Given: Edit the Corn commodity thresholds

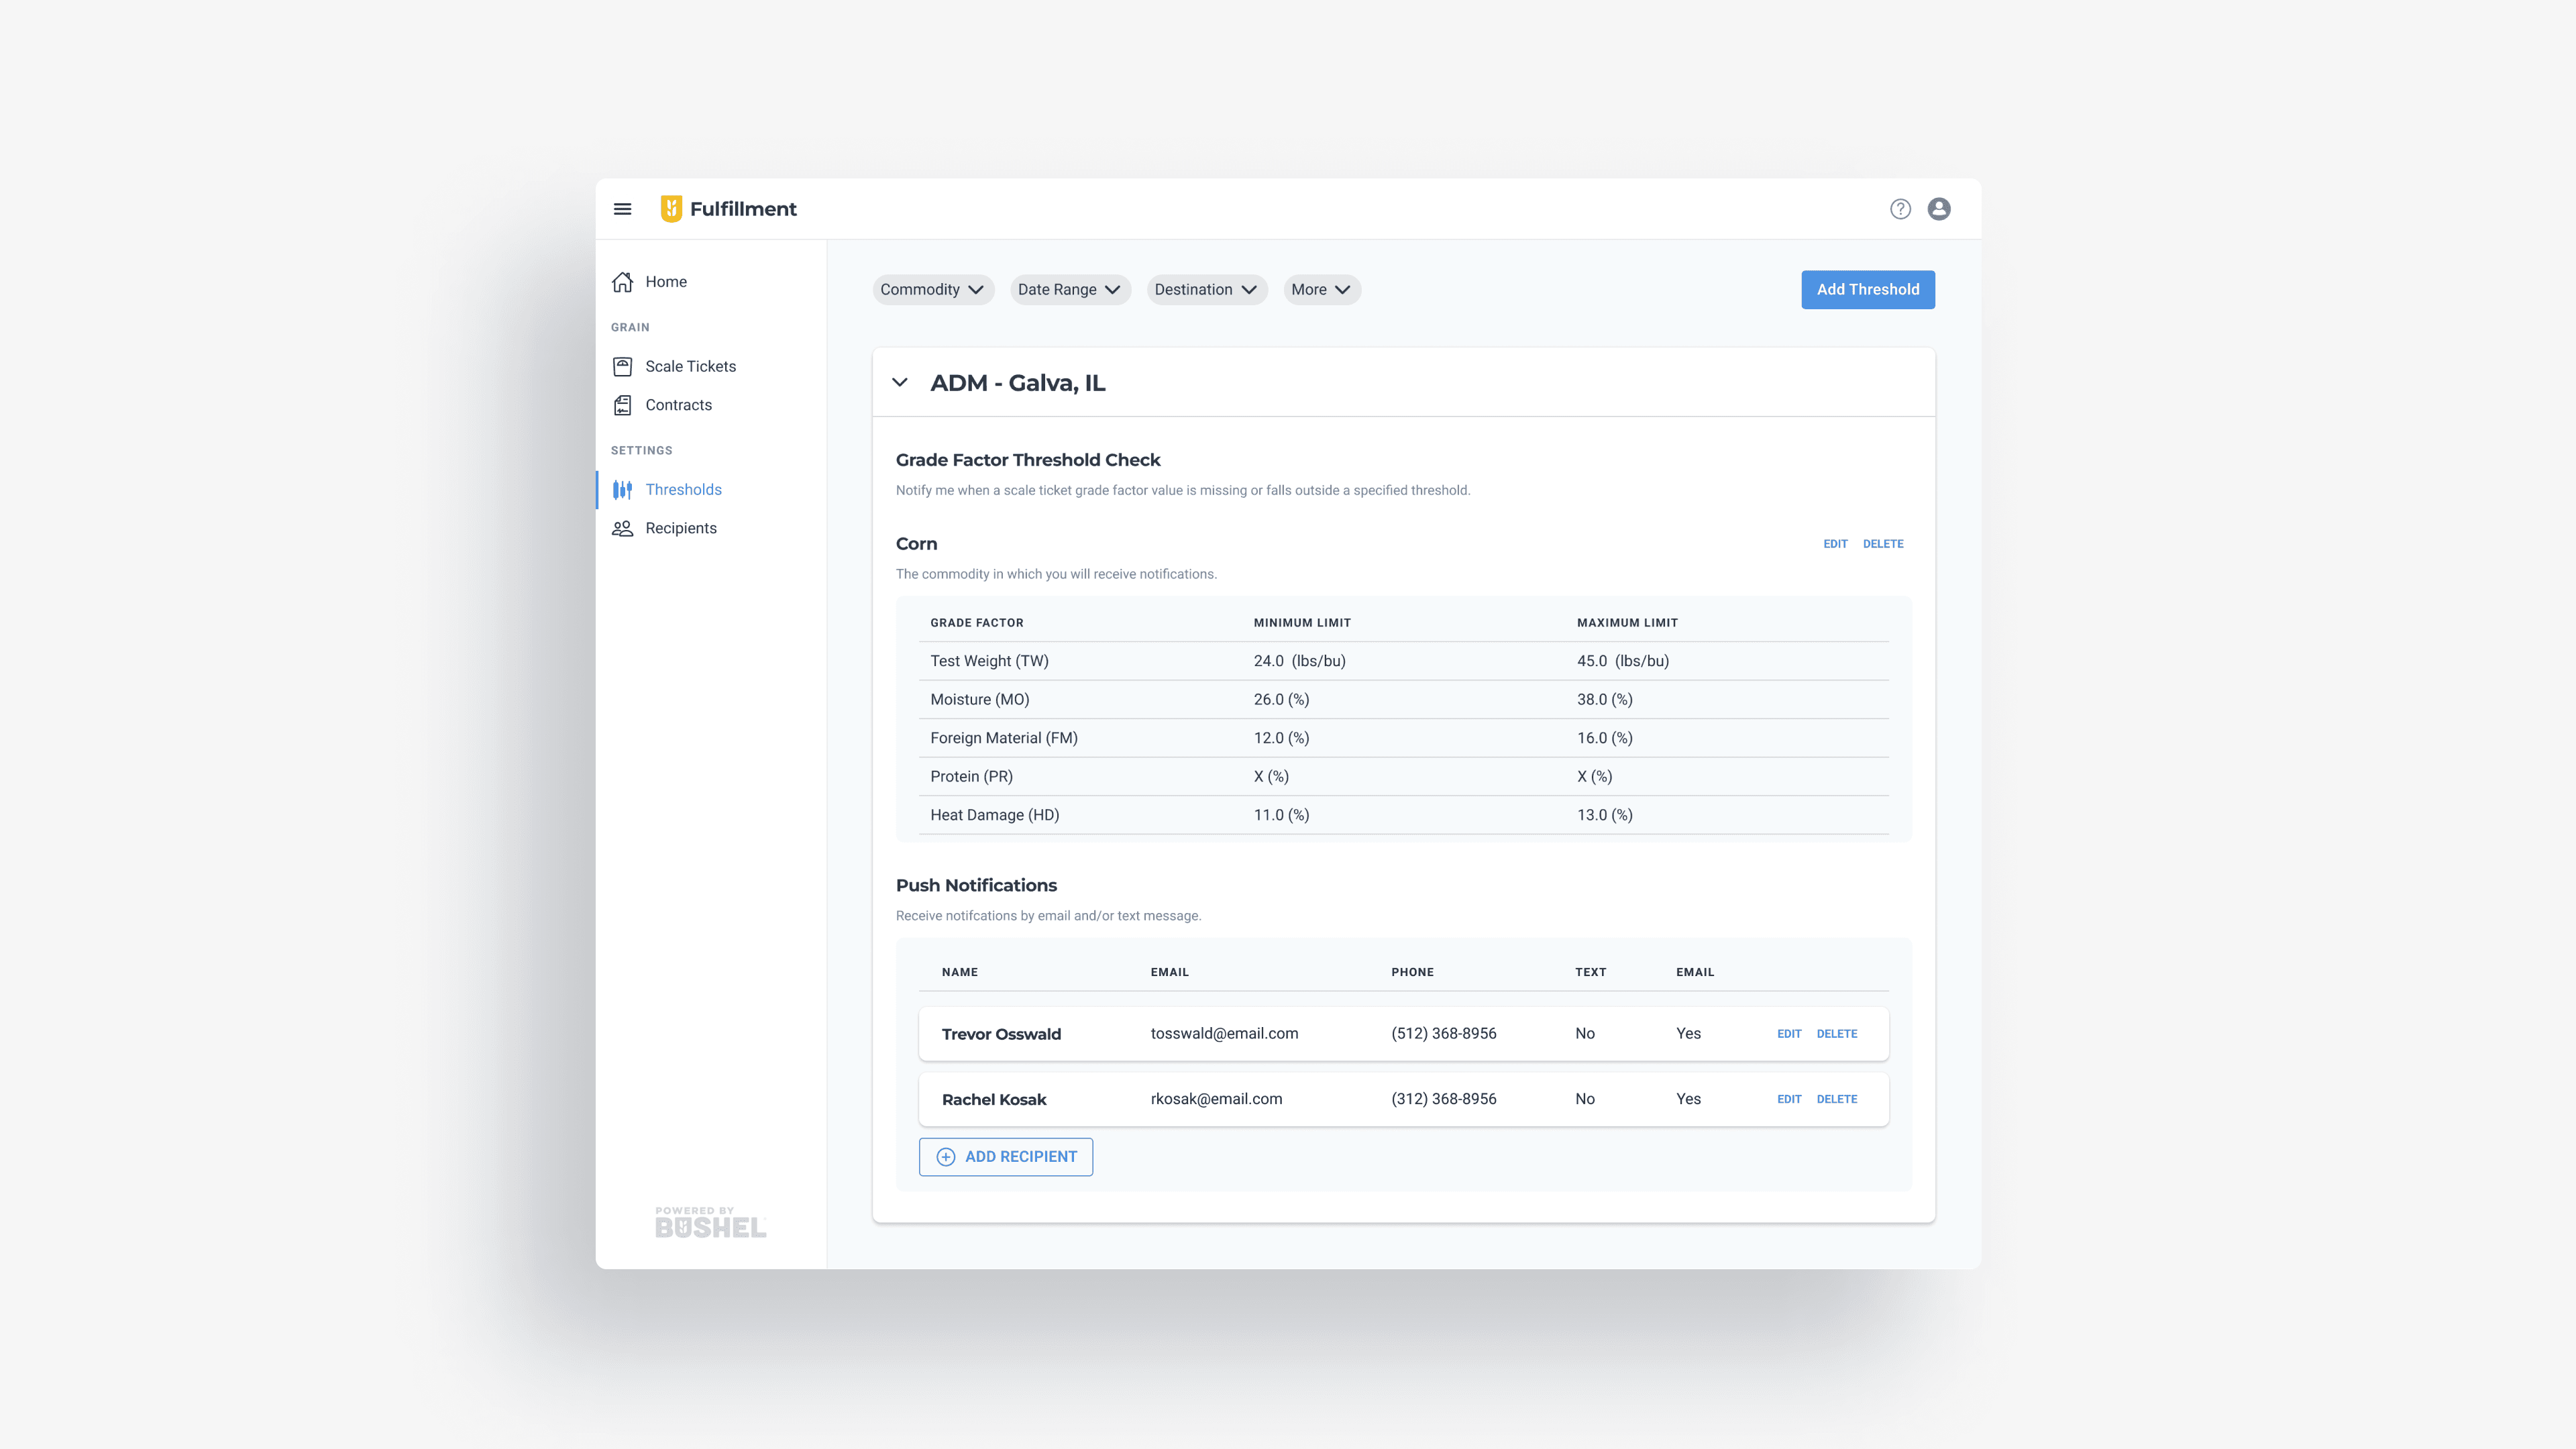Looking at the screenshot, I should 1835,544.
